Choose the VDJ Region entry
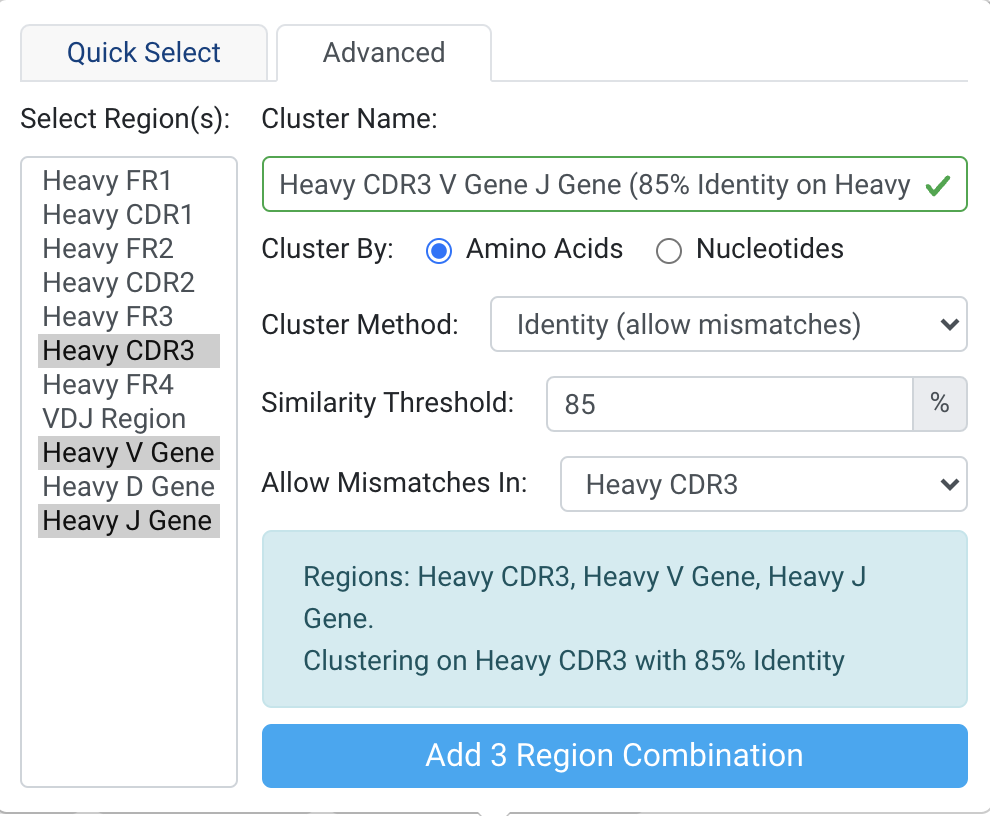 114,419
